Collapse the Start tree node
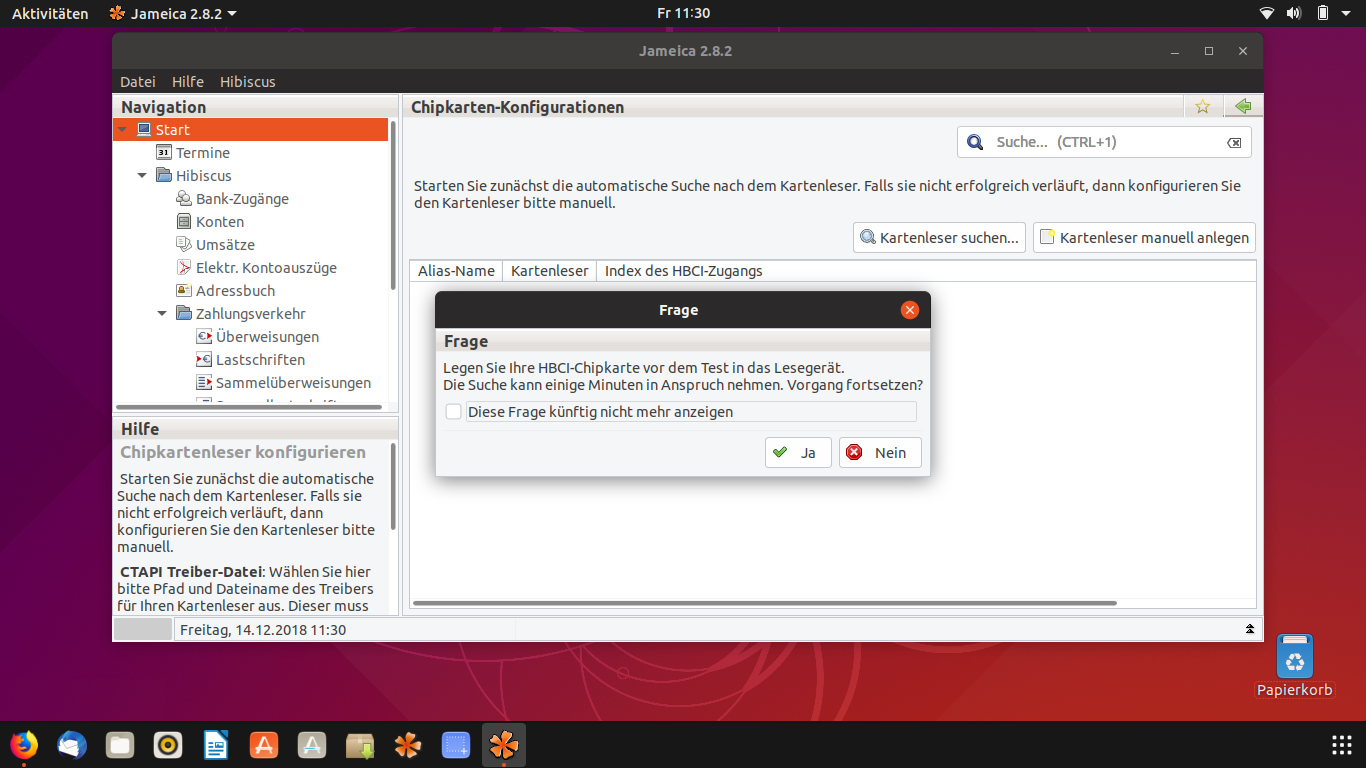Viewport: 1366px width, 768px height. click(x=122, y=130)
